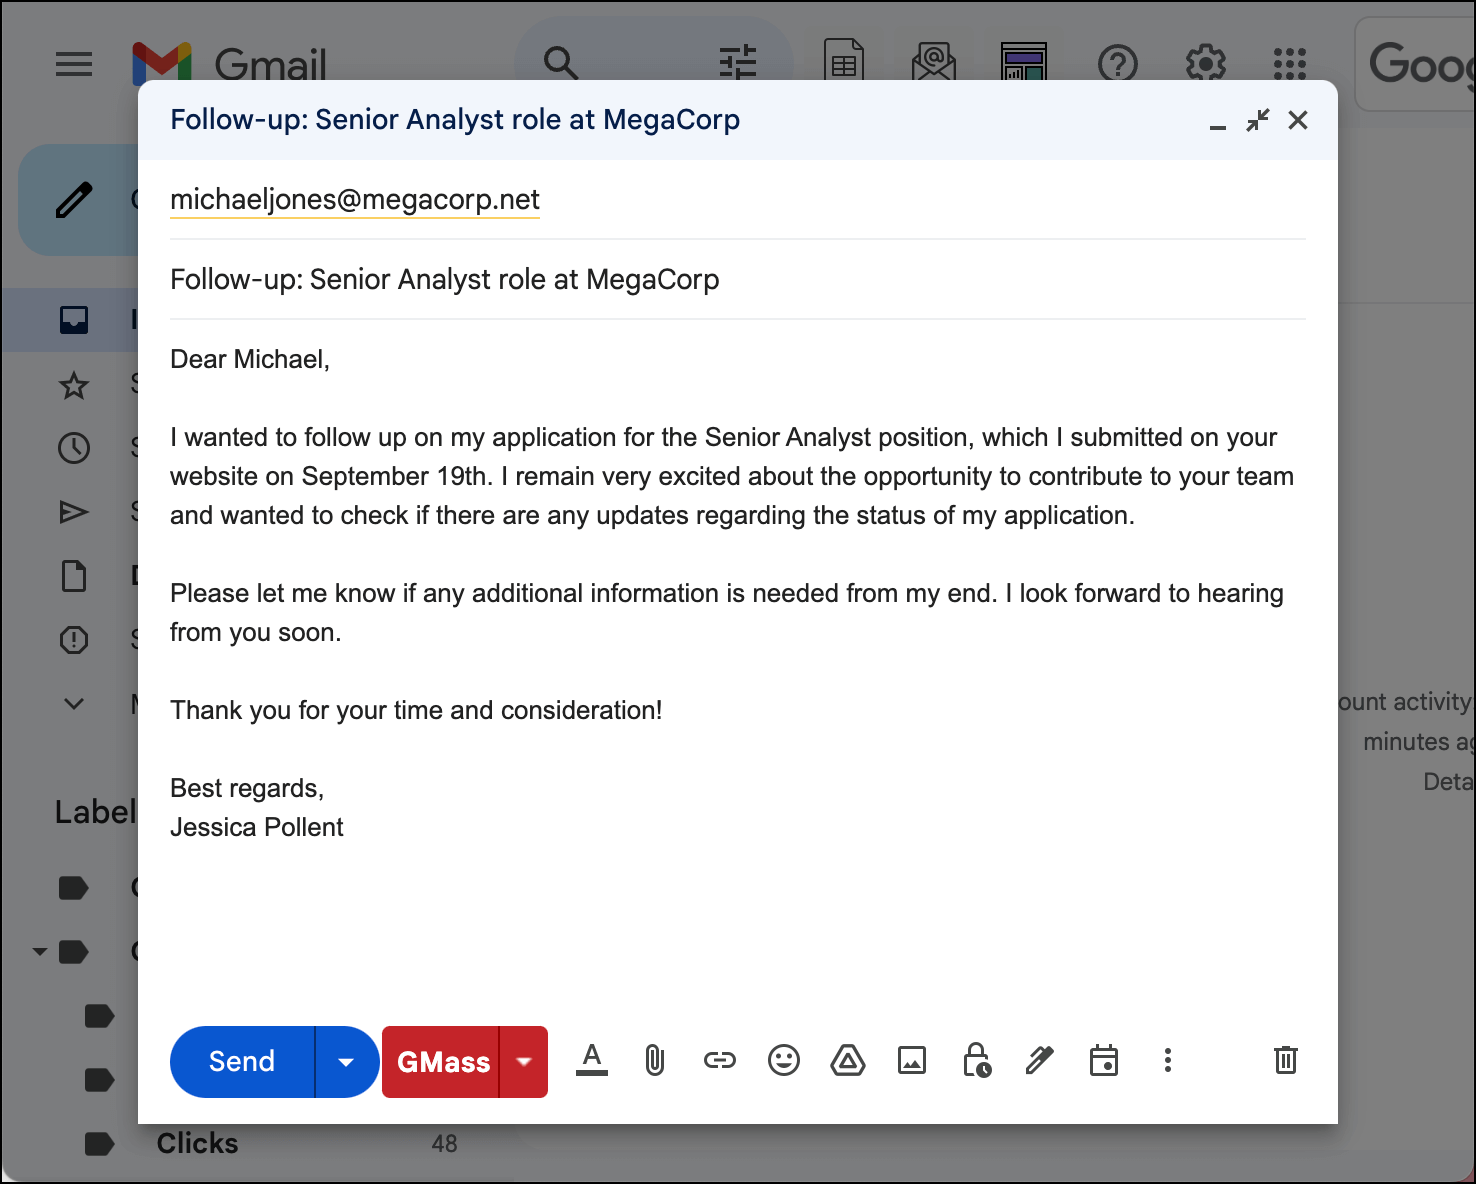Insert files using Google Drive

point(848,1060)
